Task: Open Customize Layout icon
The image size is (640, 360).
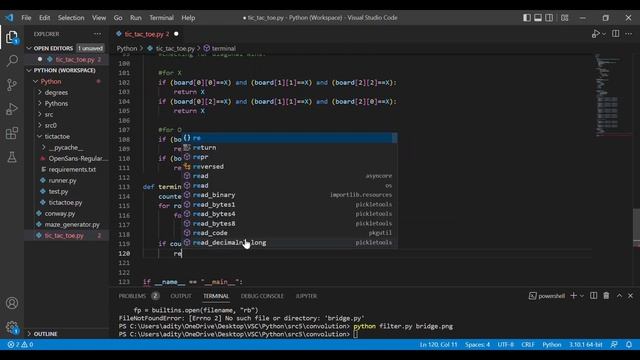Action: pos(564,18)
